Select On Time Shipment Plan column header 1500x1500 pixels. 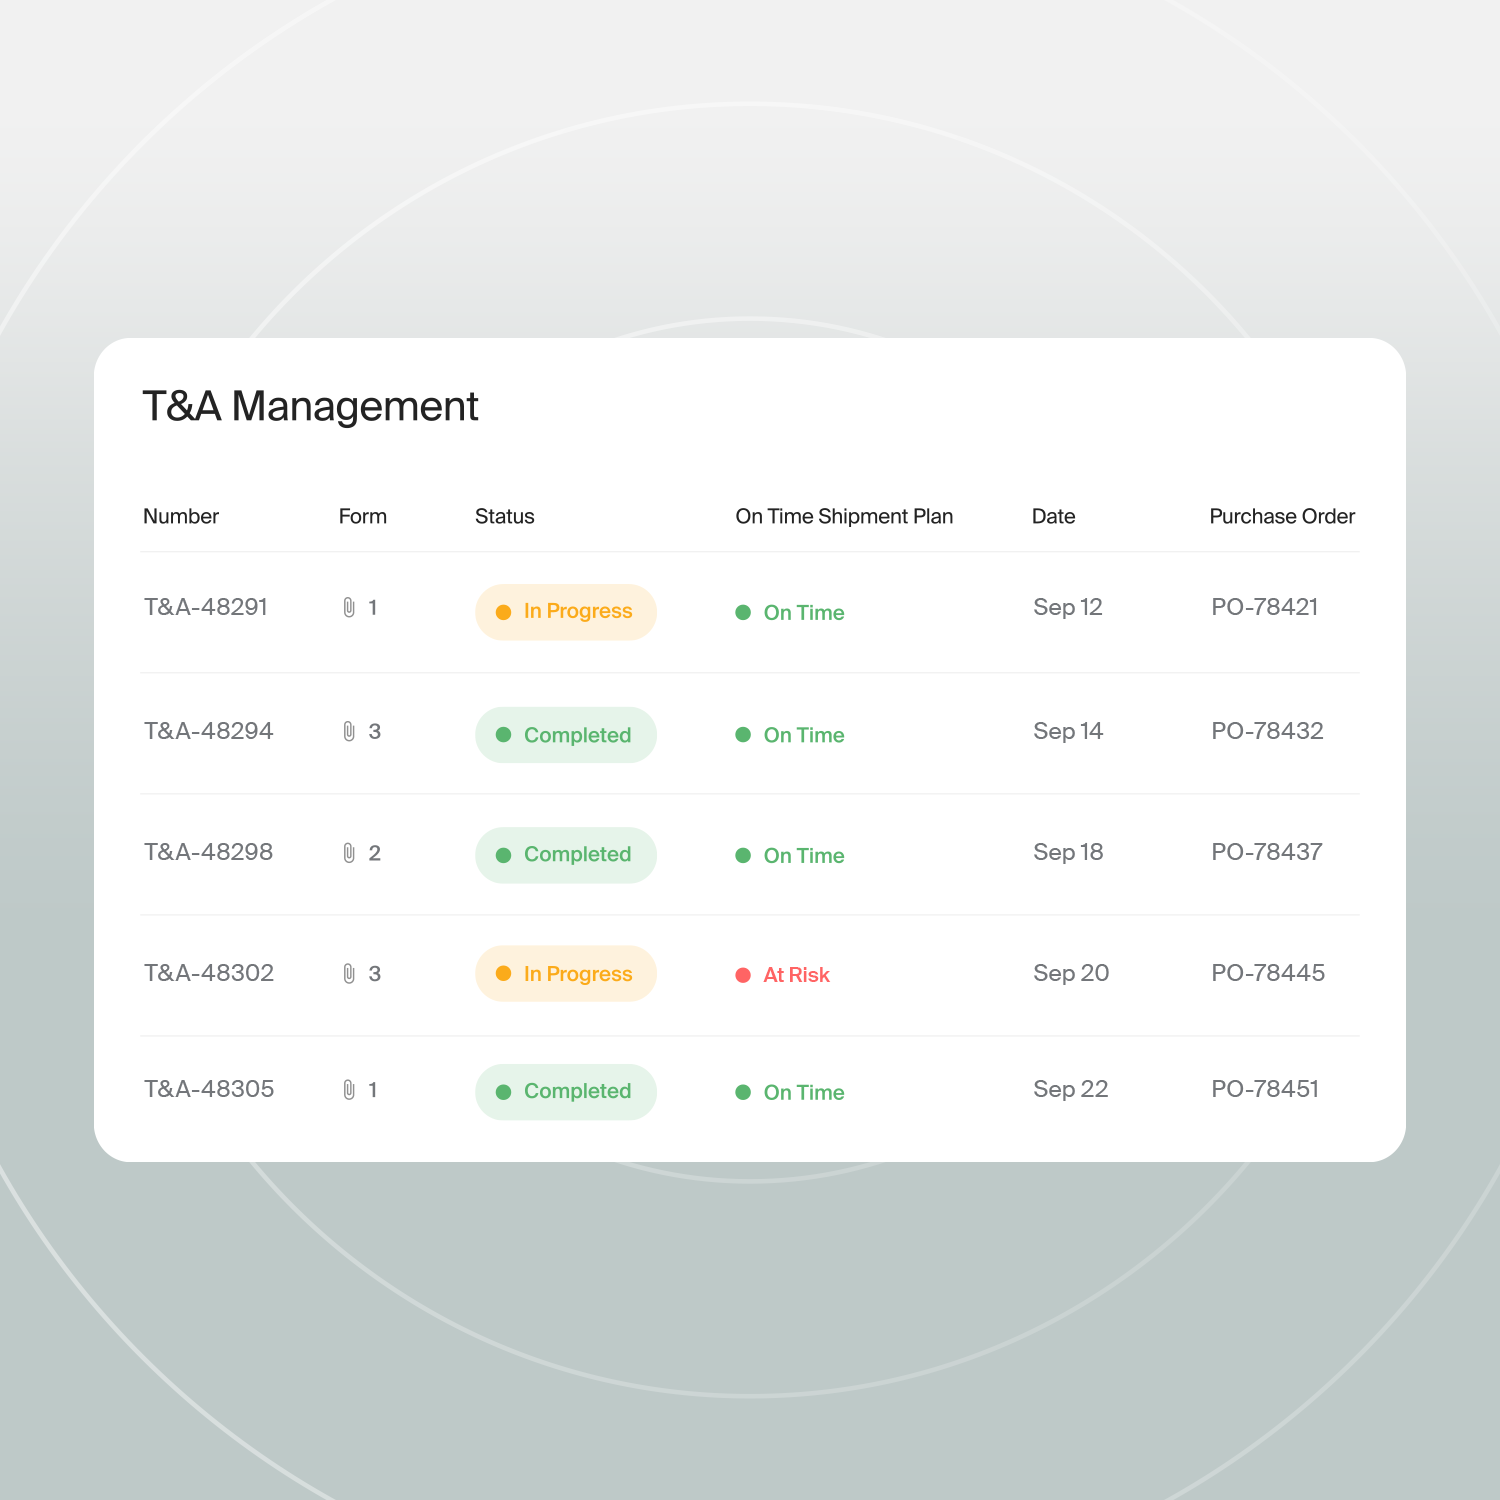click(x=844, y=516)
